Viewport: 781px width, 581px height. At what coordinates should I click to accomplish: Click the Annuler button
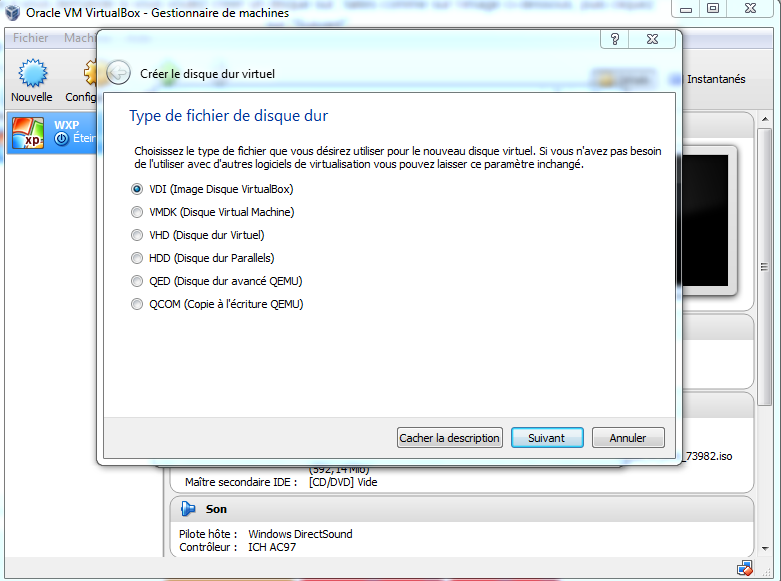point(628,438)
